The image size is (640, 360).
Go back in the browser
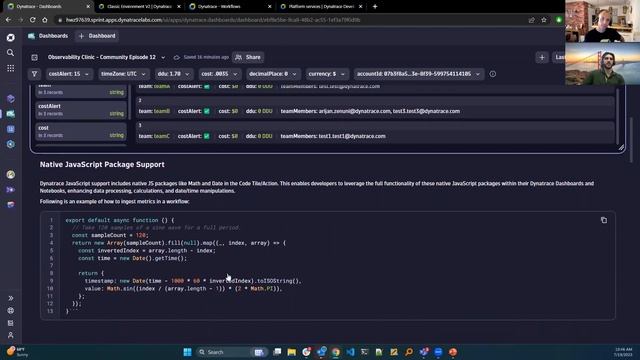pyautogui.click(x=8, y=20)
